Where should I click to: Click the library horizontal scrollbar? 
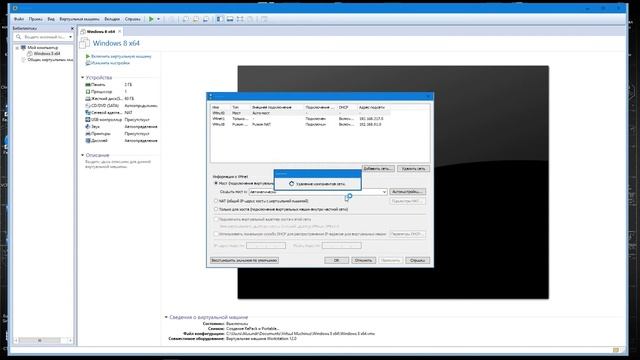click(43, 340)
